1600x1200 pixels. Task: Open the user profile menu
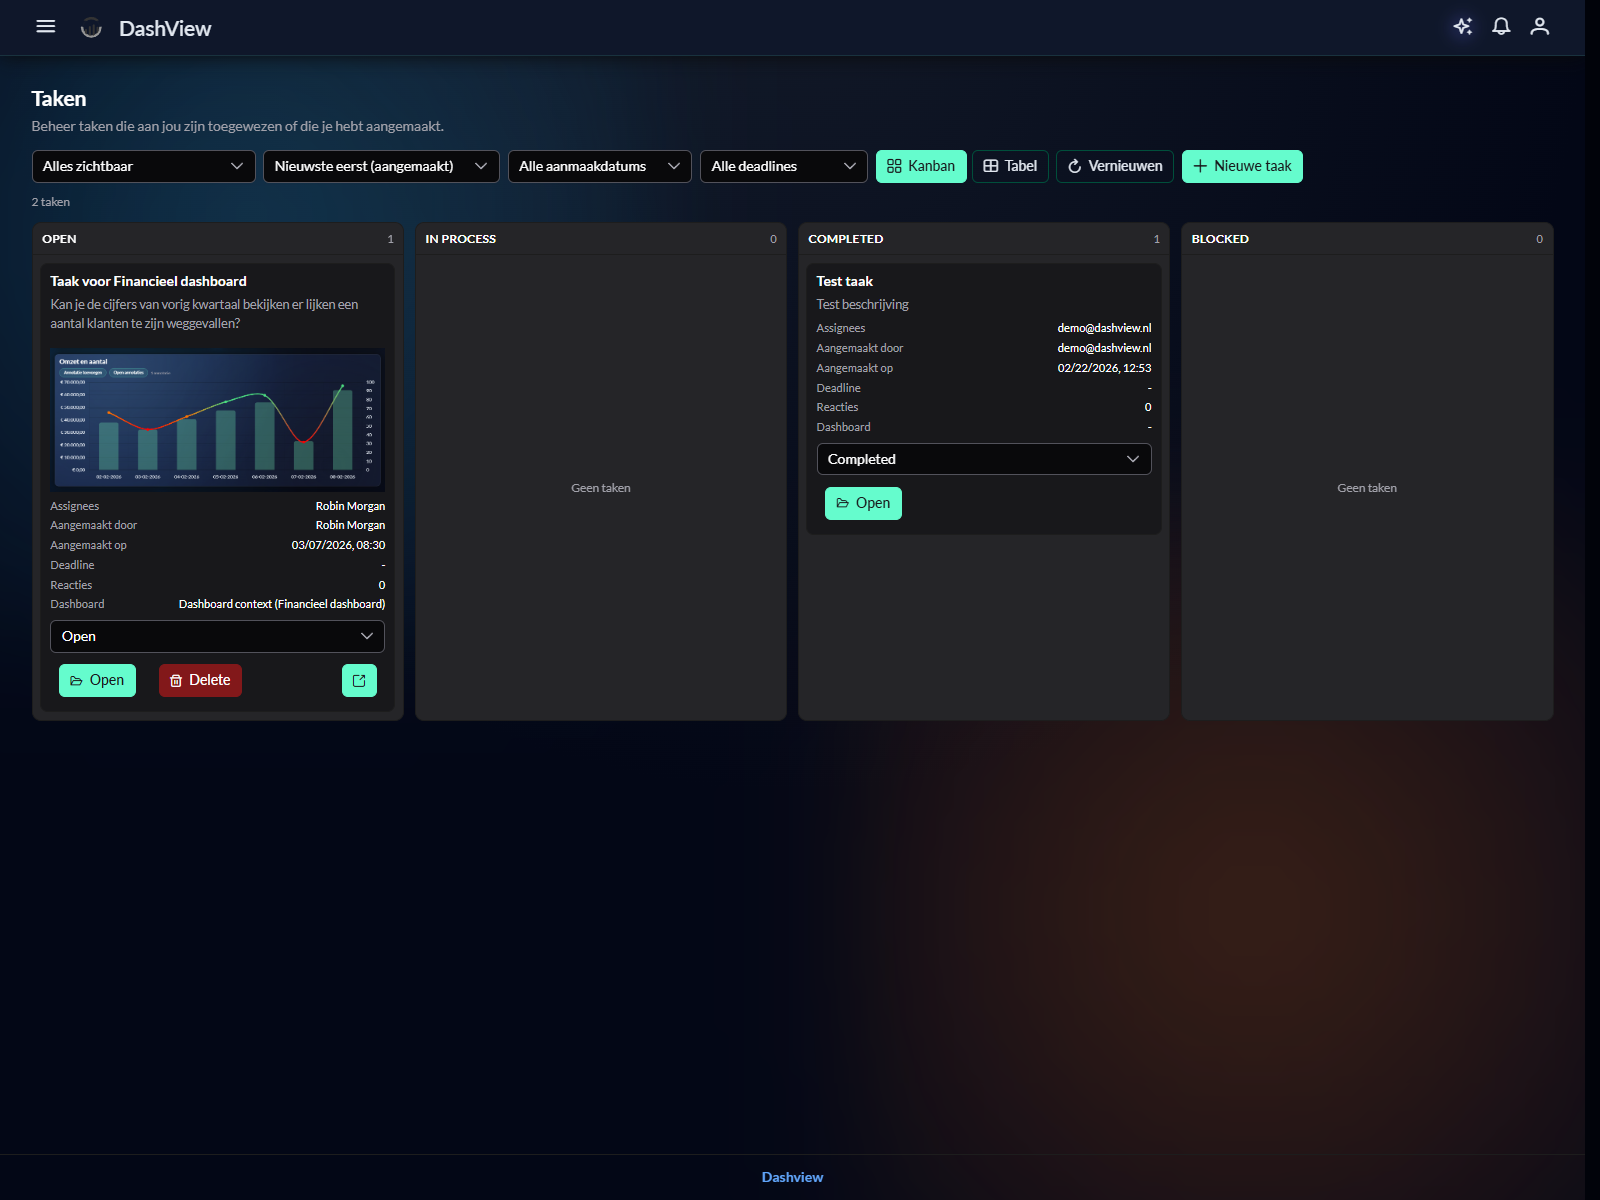pos(1539,27)
